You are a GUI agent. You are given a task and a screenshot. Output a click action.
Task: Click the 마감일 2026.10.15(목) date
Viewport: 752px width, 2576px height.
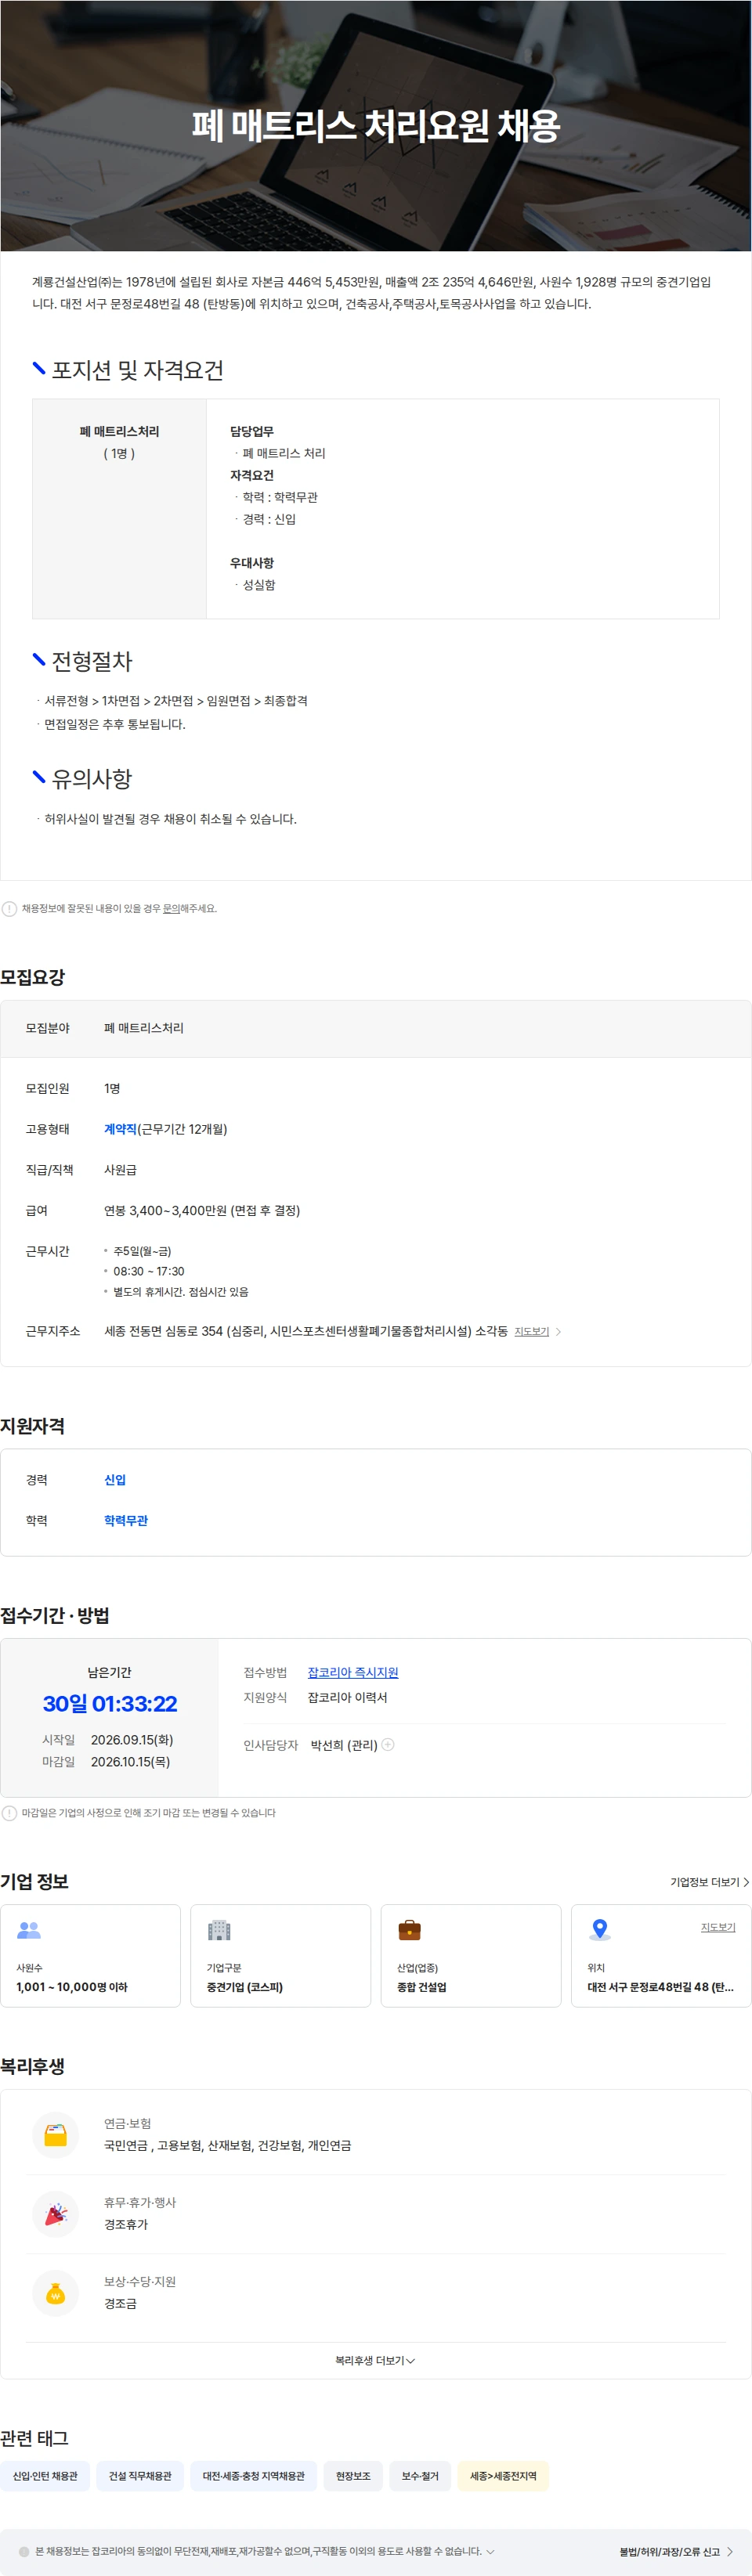pos(130,1762)
